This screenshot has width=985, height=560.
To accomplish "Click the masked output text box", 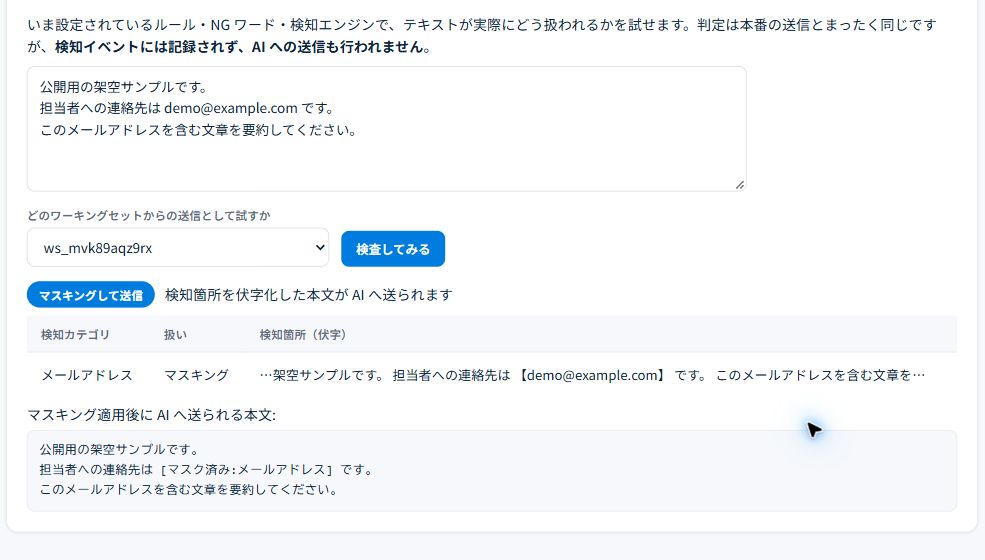I will 492,470.
